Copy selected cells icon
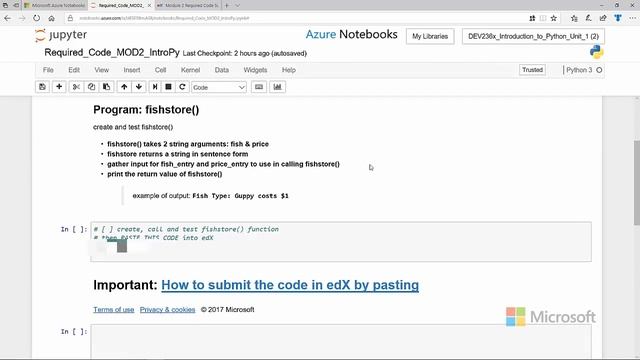640x360 pixels. click(x=91, y=87)
